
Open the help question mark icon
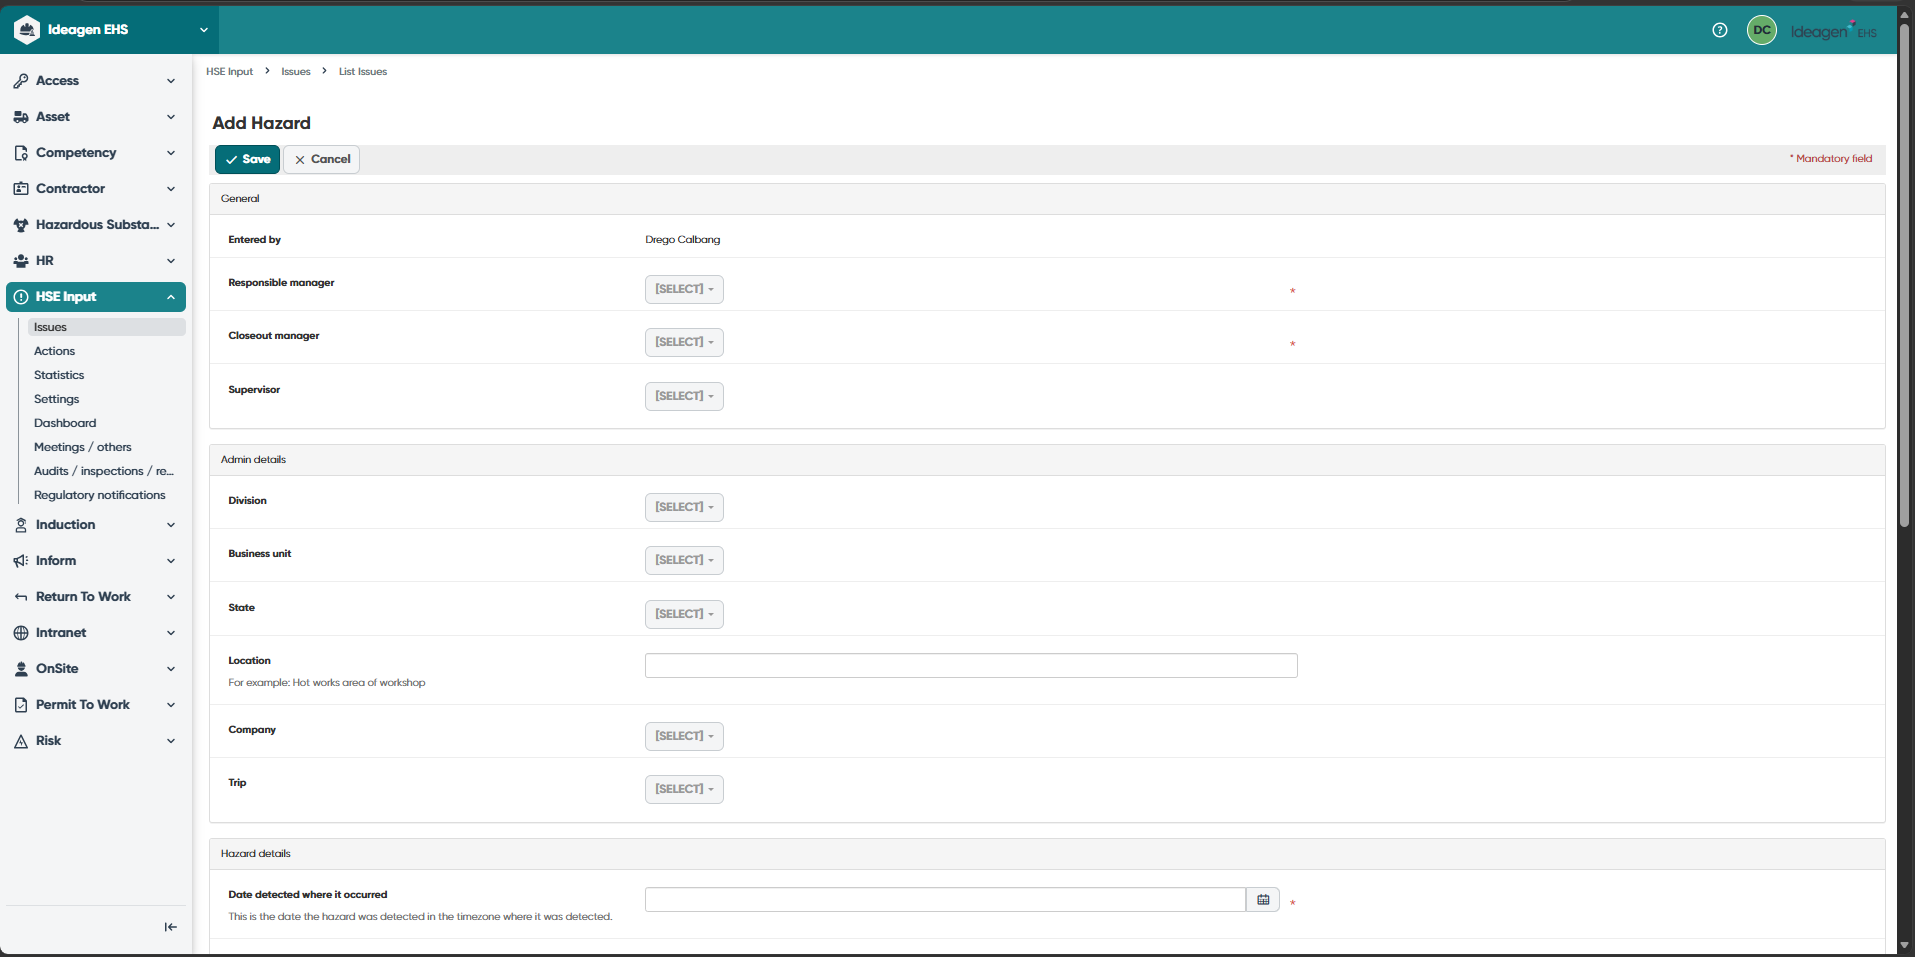coord(1720,30)
